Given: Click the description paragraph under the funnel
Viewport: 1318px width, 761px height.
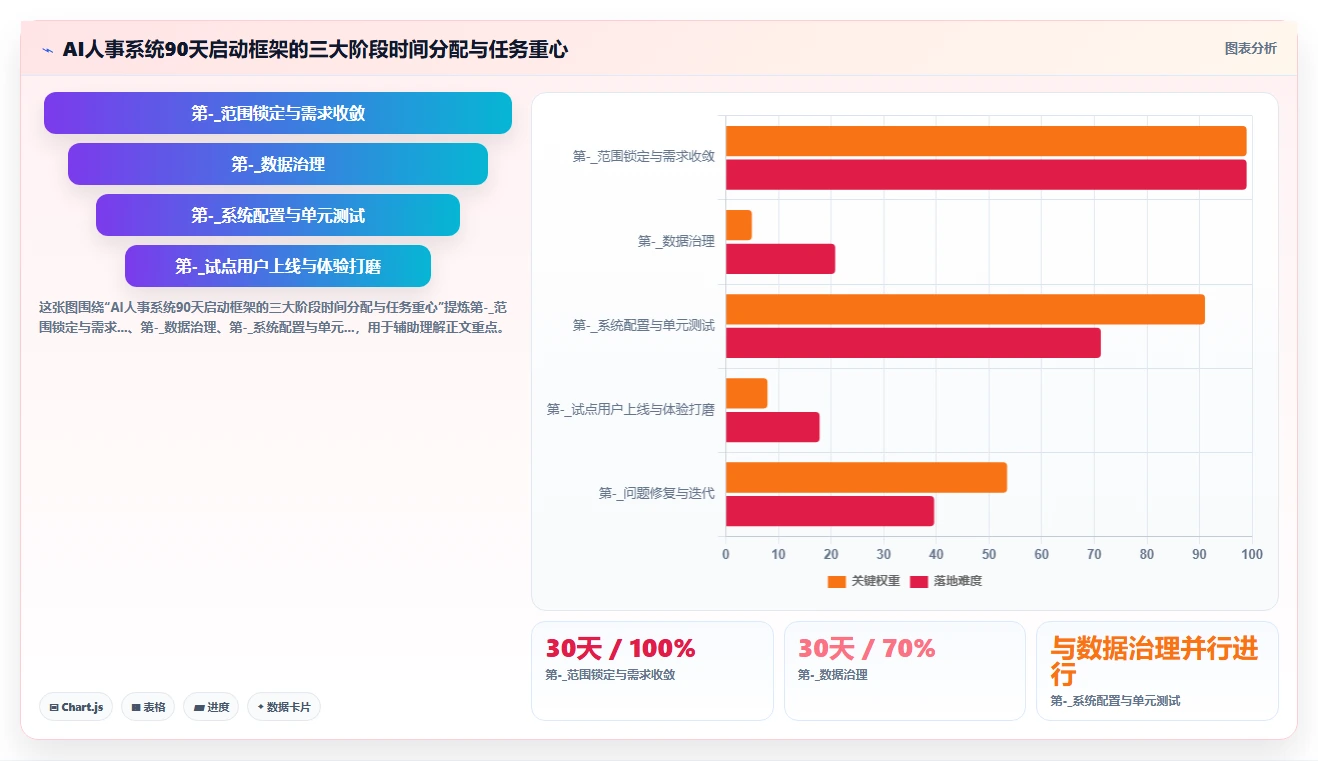Looking at the screenshot, I should click(273, 317).
